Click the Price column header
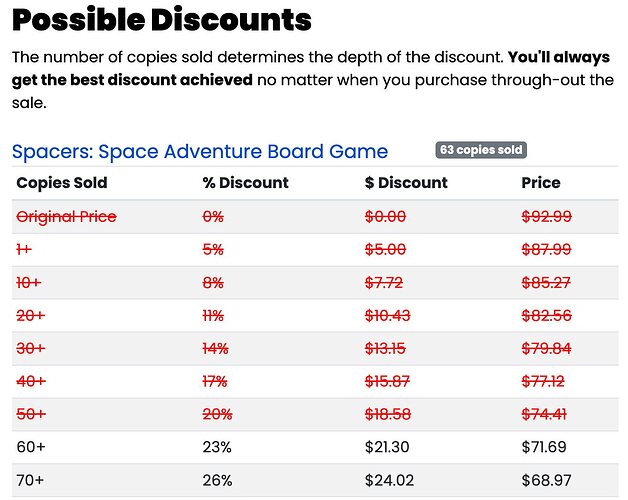This screenshot has width=628, height=500. click(541, 183)
